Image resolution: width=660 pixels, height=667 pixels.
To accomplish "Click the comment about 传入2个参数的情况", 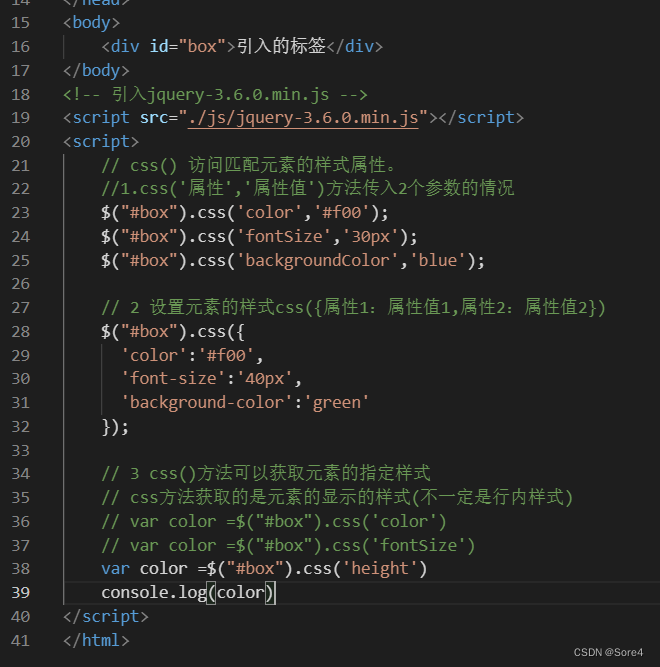I will coord(307,188).
